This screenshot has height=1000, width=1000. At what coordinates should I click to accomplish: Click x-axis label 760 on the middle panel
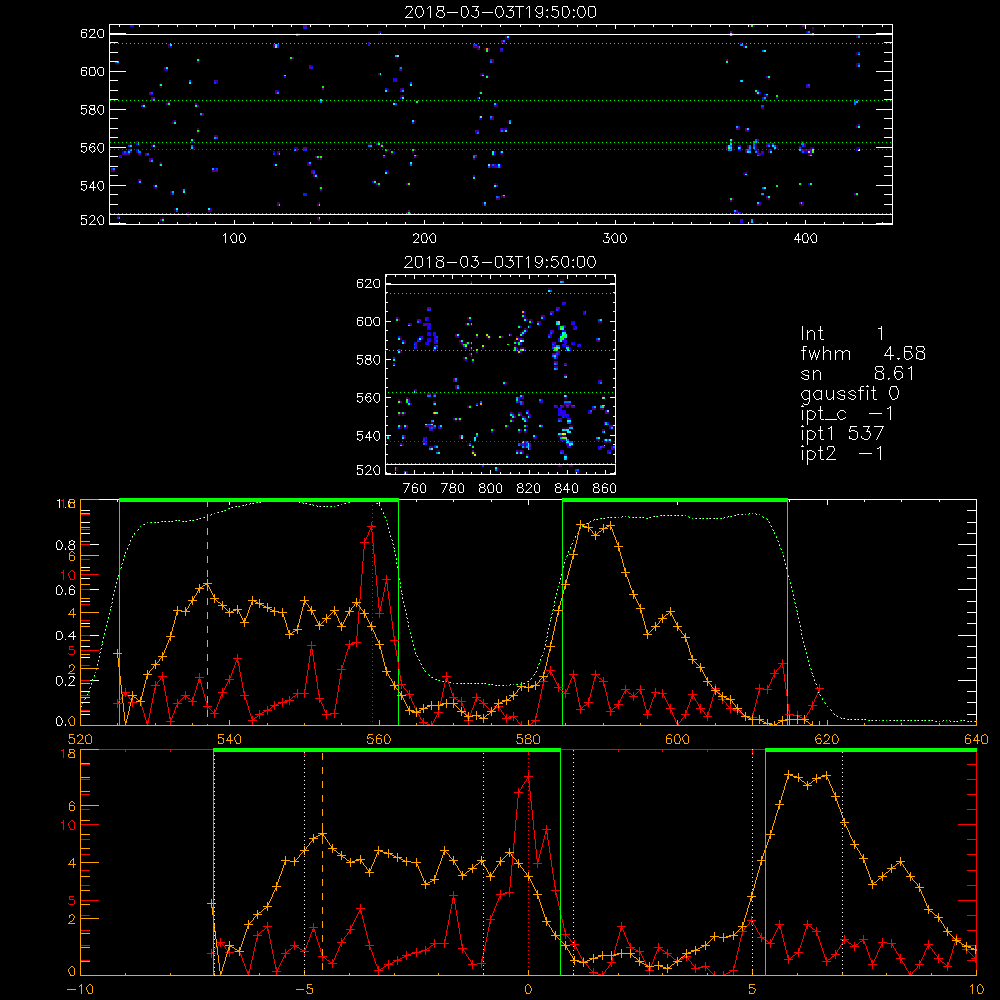[415, 489]
